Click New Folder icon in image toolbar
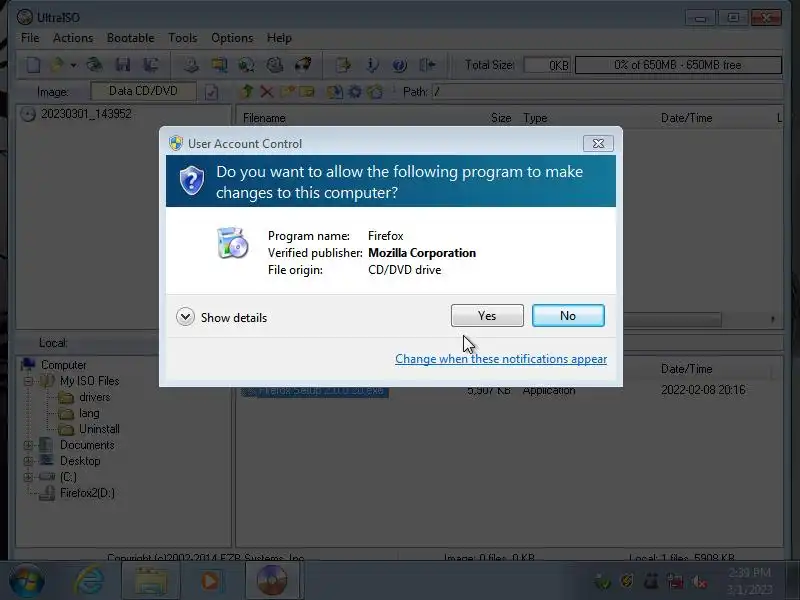 point(288,92)
